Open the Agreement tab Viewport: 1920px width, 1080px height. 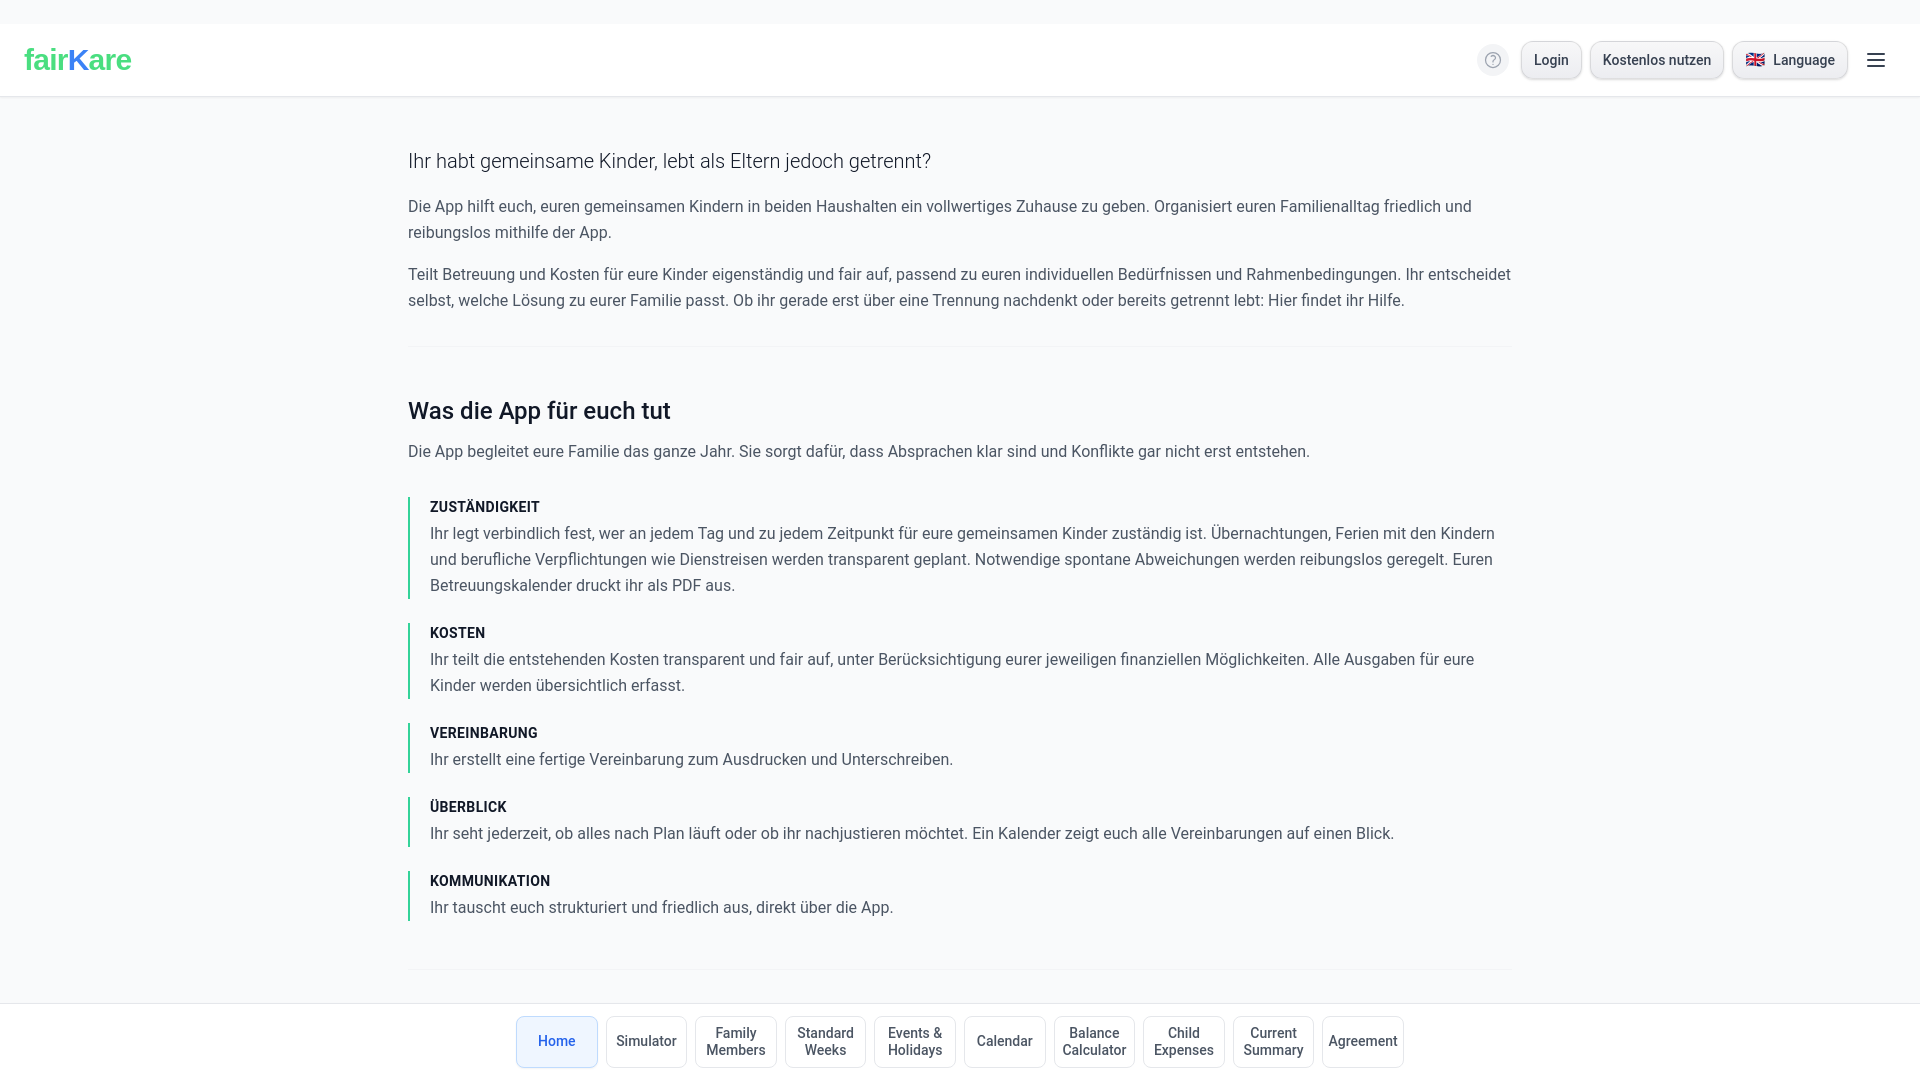tap(1363, 1042)
